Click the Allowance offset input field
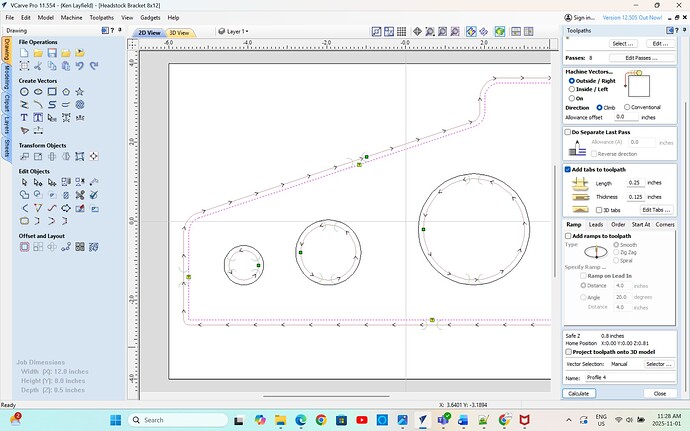 click(x=626, y=117)
